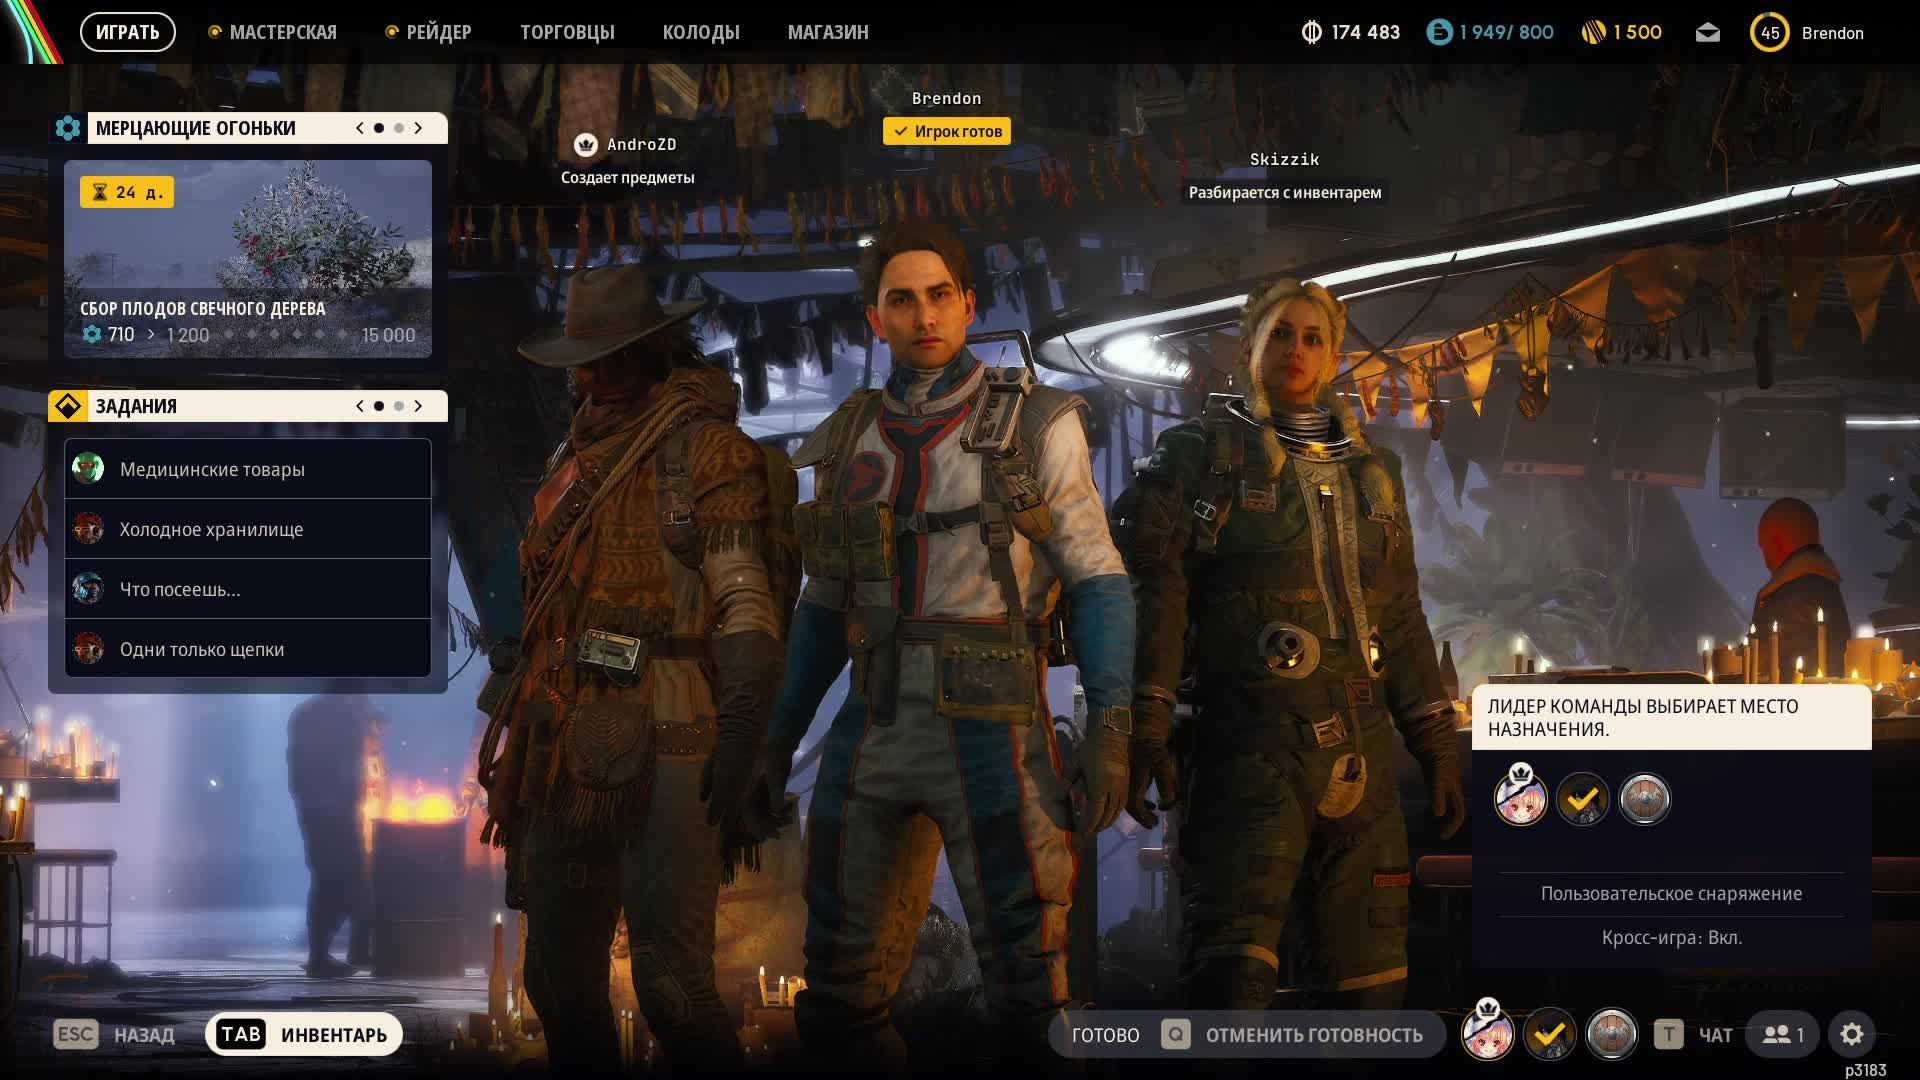1920x1080 pixels.
Task: Select the pink-haired leader avatar in party panel
Action: [1520, 798]
